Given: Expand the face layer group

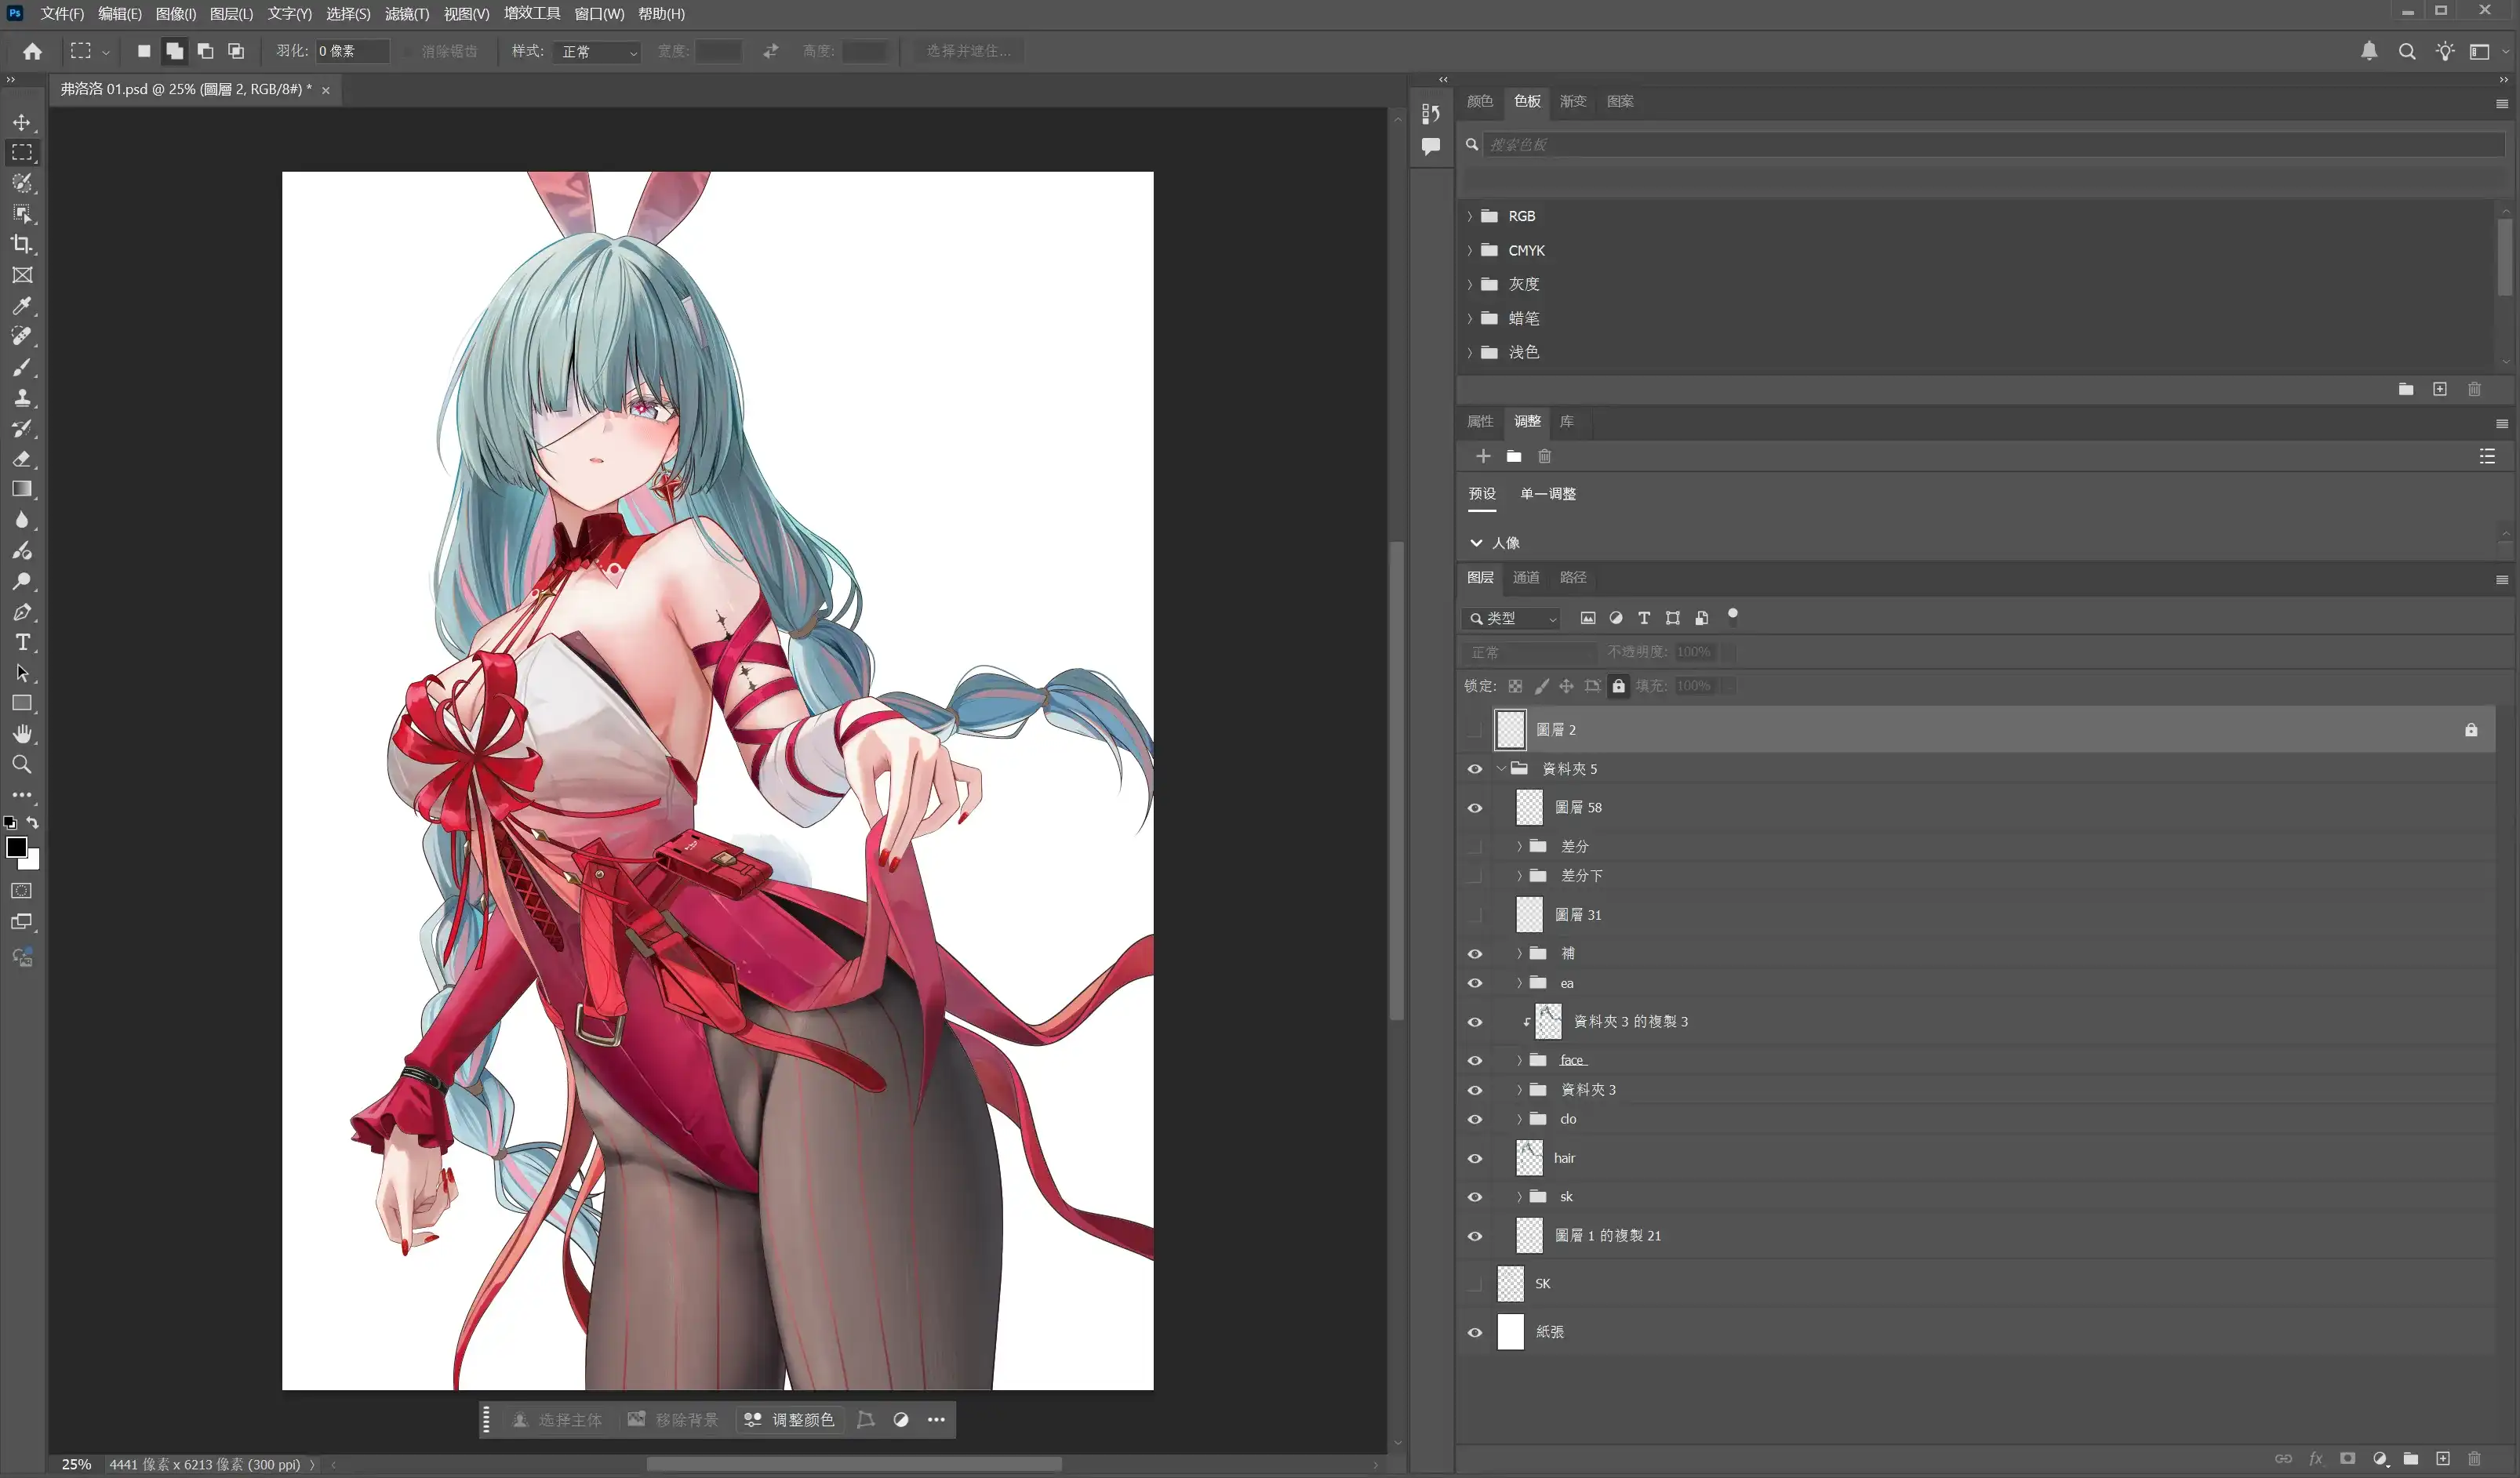Looking at the screenshot, I should click(1519, 1060).
